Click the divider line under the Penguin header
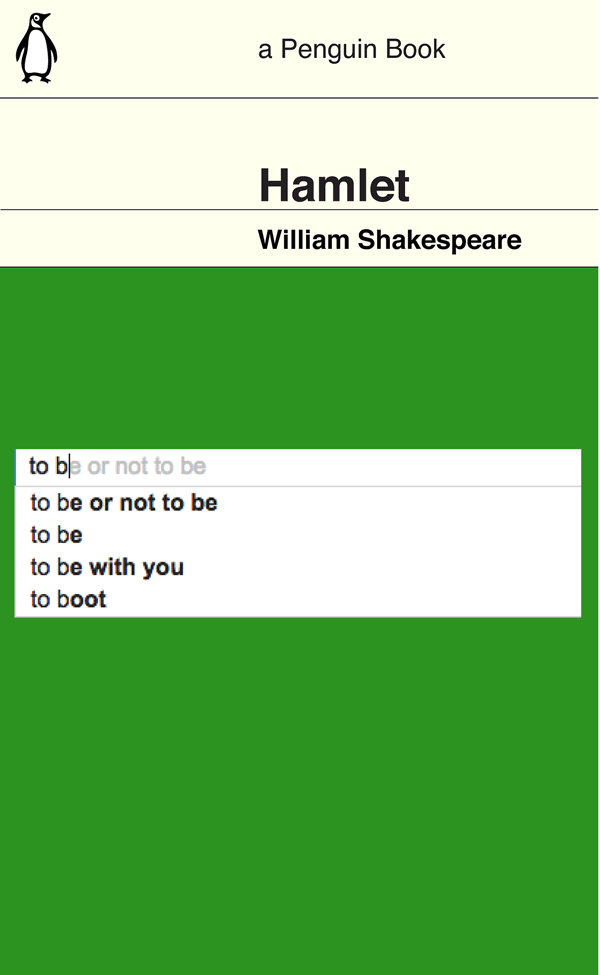Screen dimensions: 600x975 298,98
